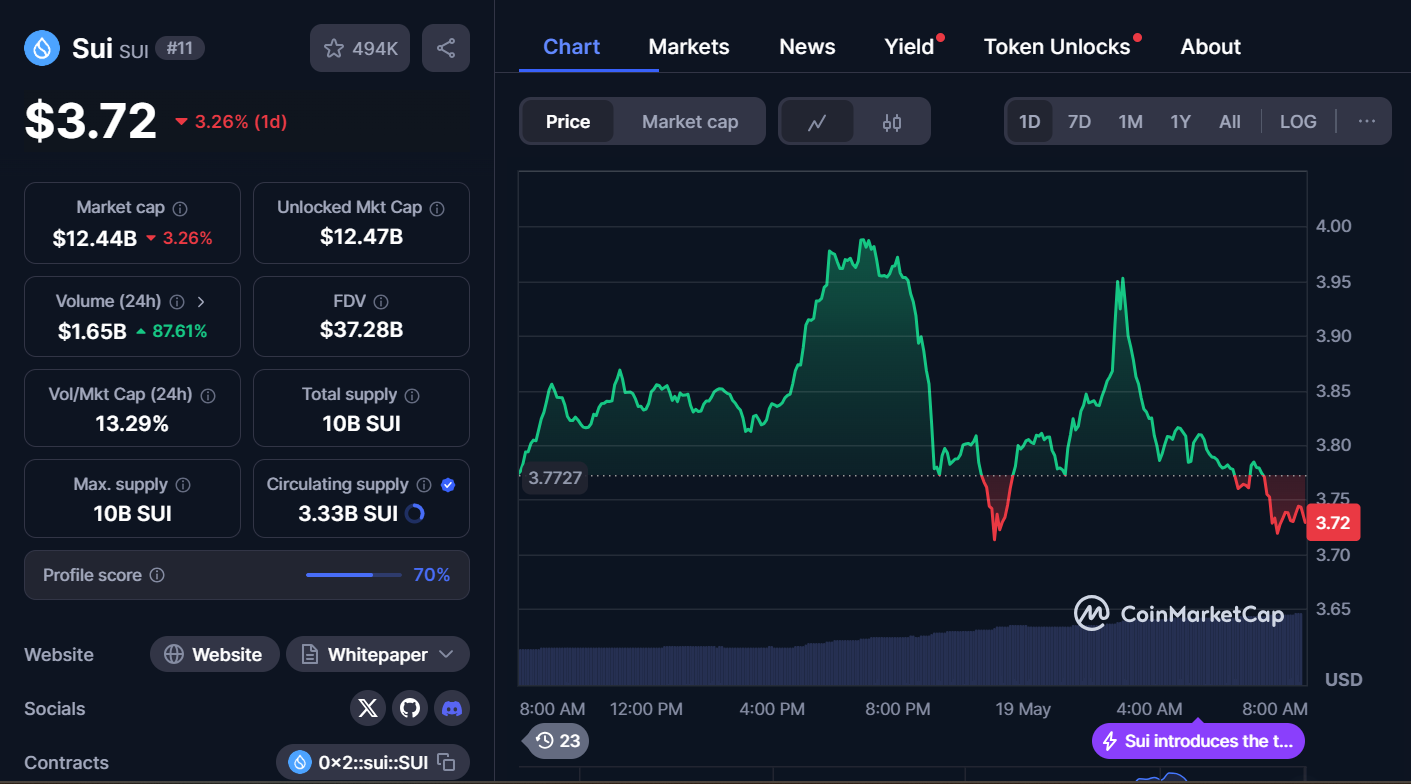1411x784 pixels.
Task: Show Circulating supply info icon
Action: click(x=424, y=485)
